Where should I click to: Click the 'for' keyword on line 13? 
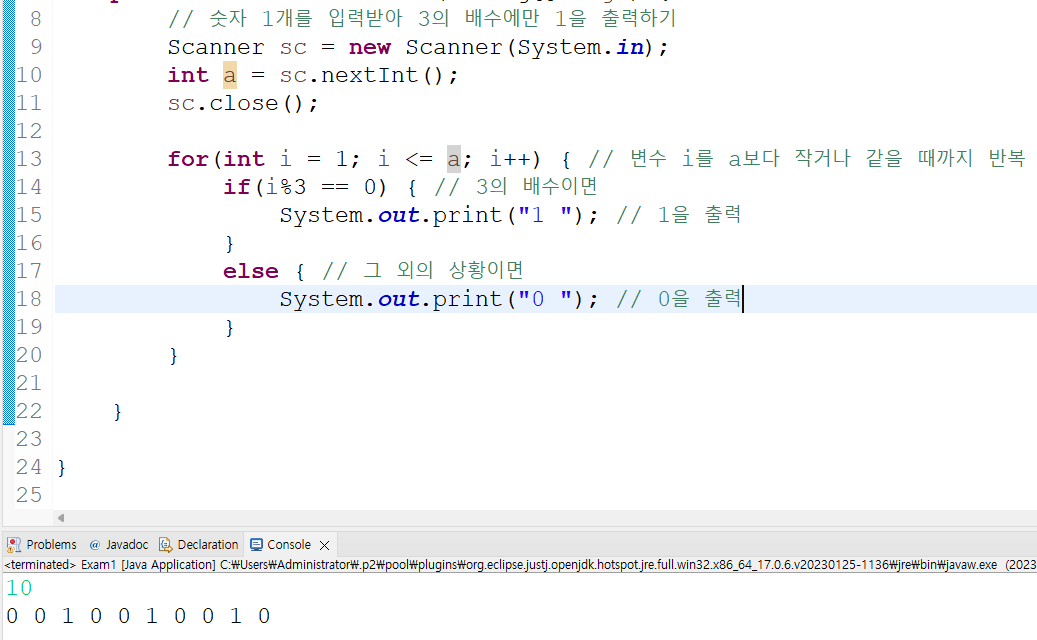(188, 159)
